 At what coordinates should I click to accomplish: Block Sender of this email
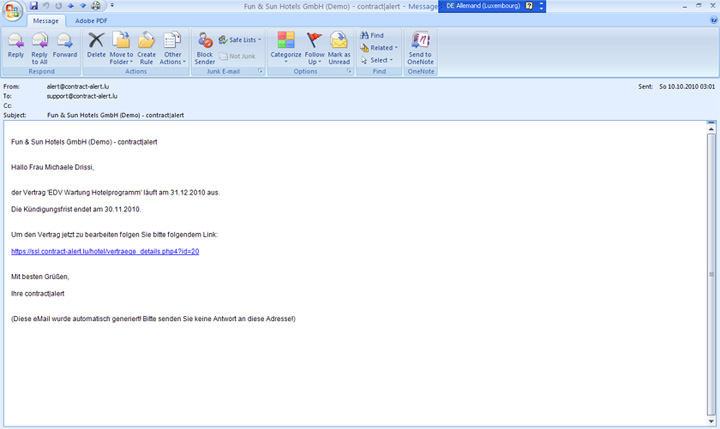click(204, 45)
